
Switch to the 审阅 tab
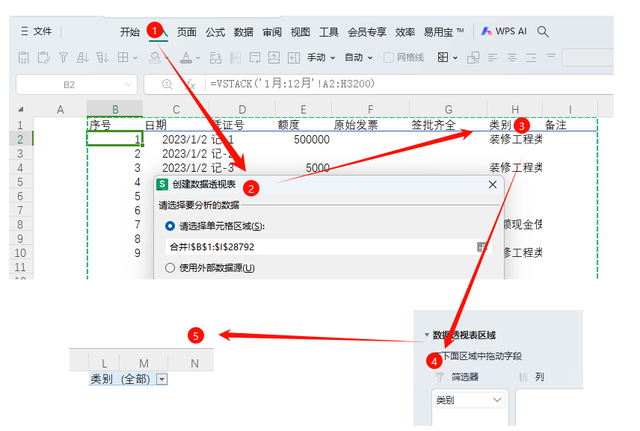pos(272,32)
